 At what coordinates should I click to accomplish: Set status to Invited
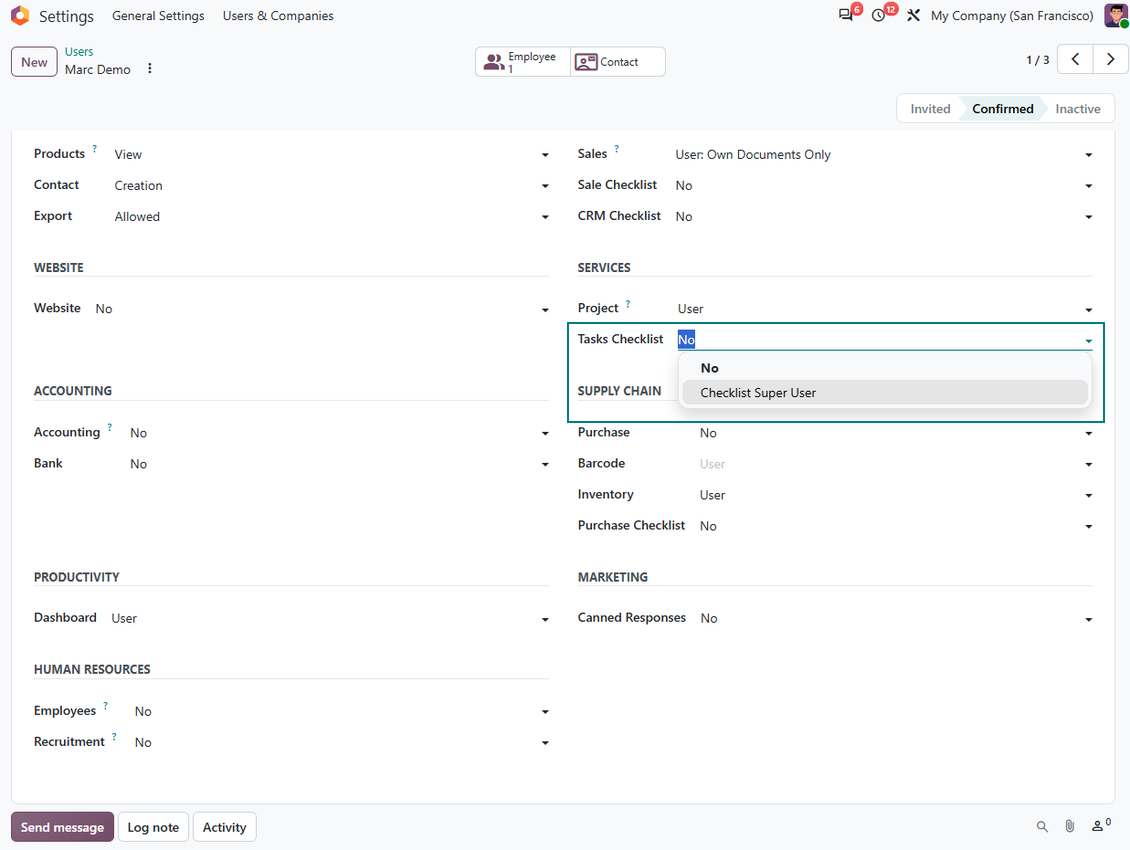pos(930,109)
